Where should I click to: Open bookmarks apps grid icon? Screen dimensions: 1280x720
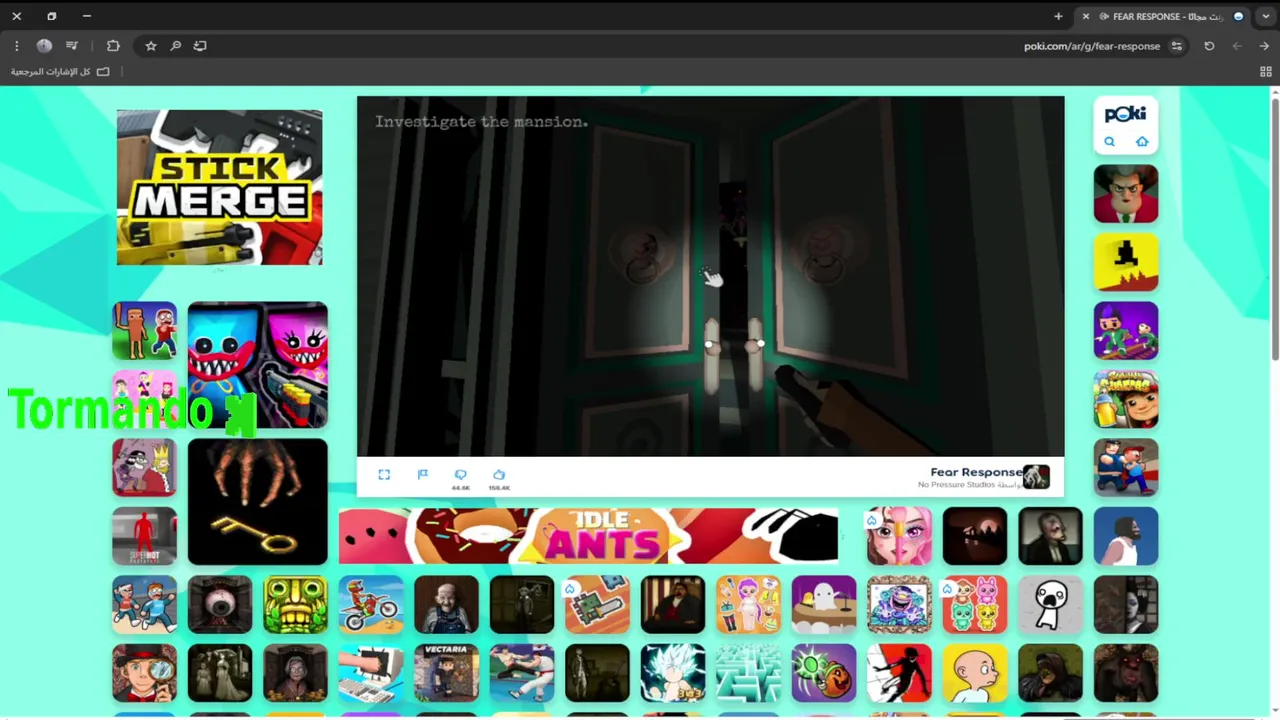(1266, 72)
